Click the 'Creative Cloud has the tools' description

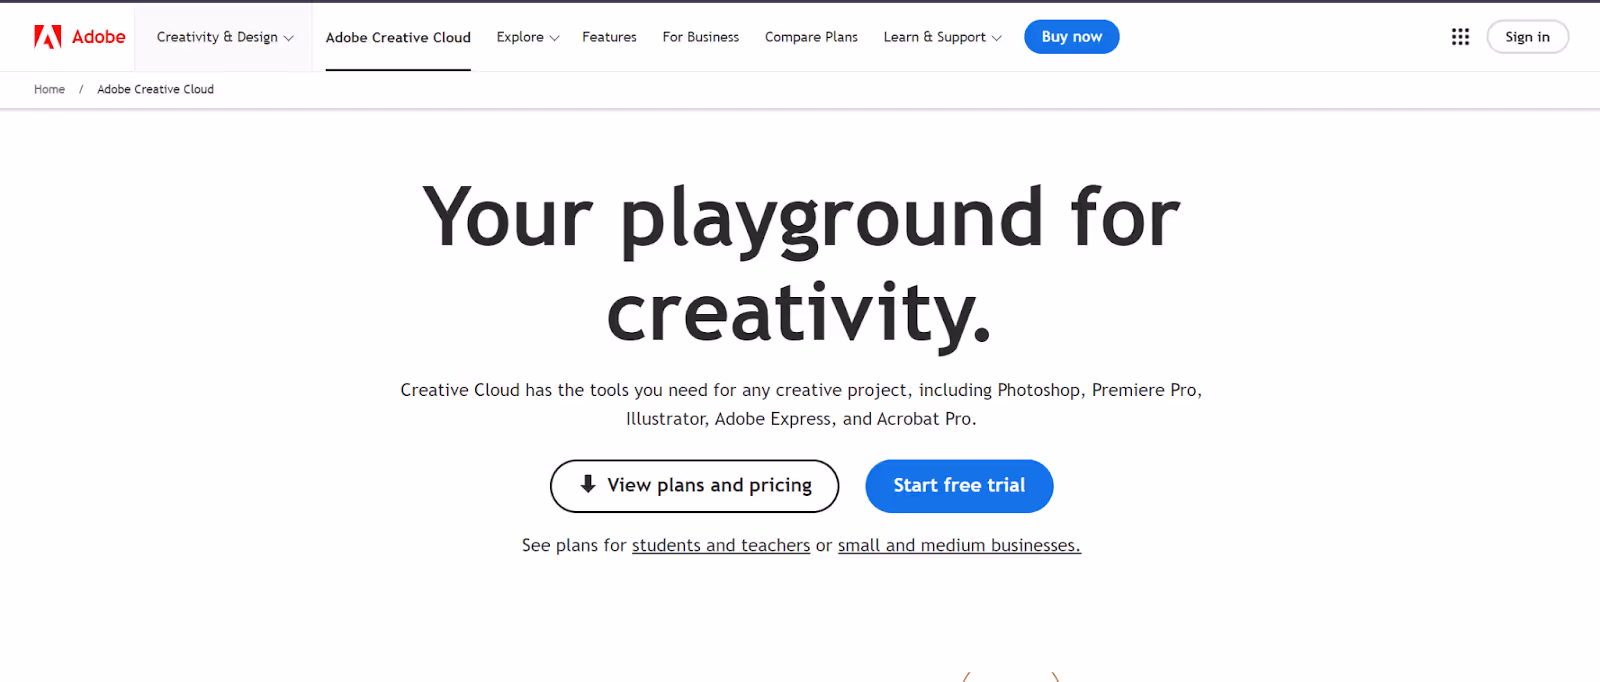(x=801, y=404)
